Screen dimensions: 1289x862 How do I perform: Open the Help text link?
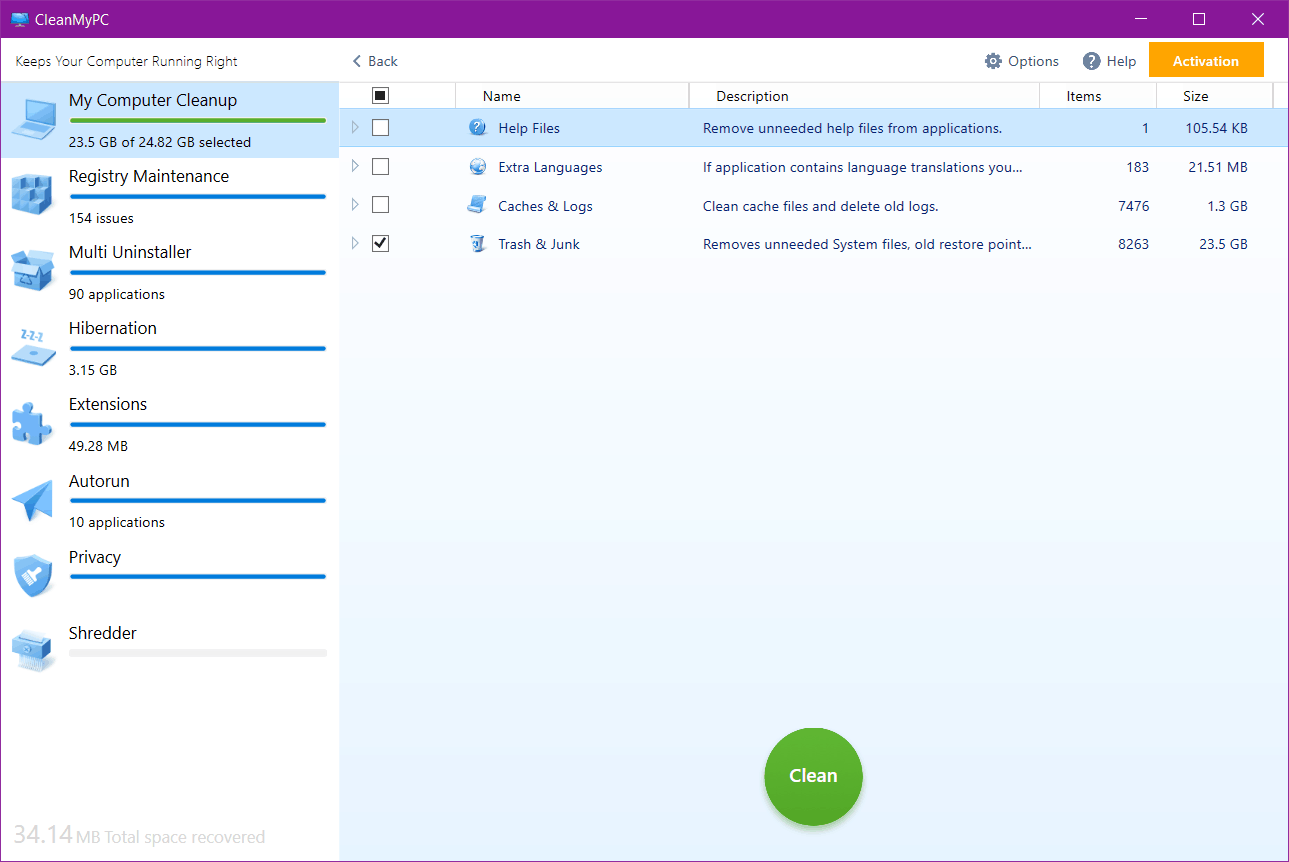tap(1121, 61)
